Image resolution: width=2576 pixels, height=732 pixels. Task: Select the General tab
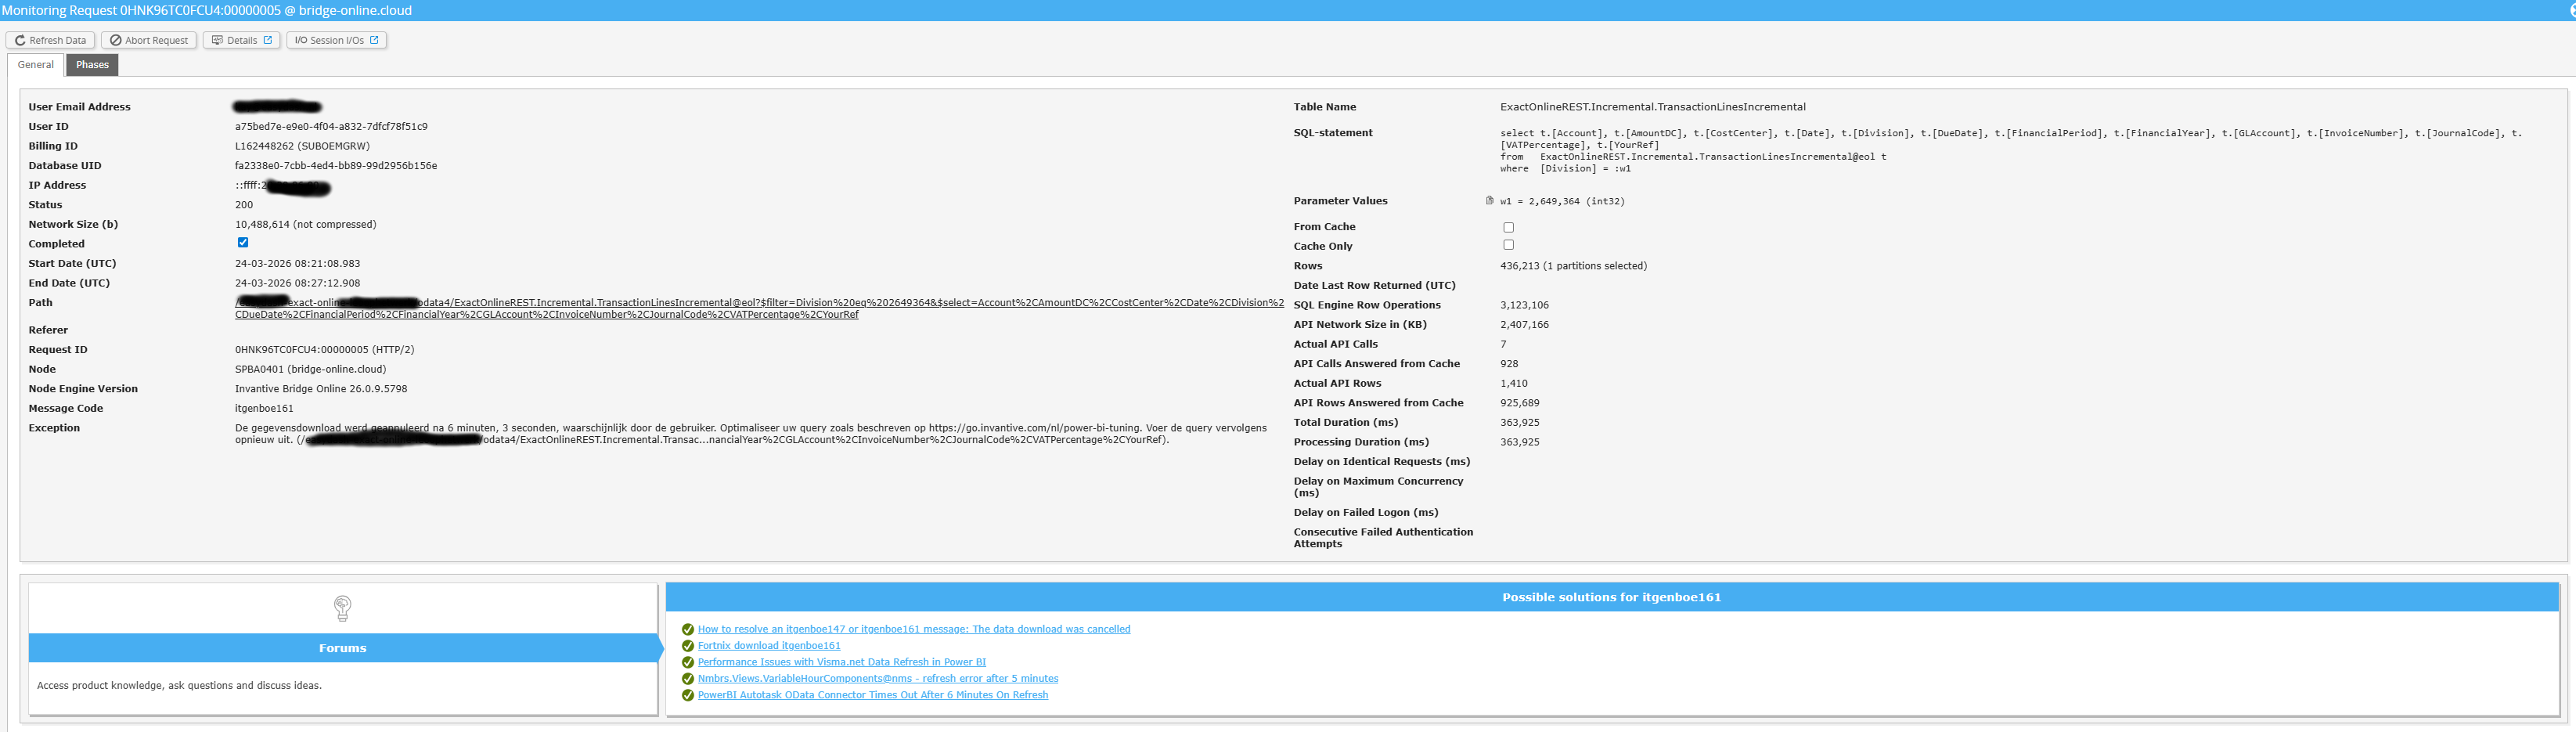36,65
